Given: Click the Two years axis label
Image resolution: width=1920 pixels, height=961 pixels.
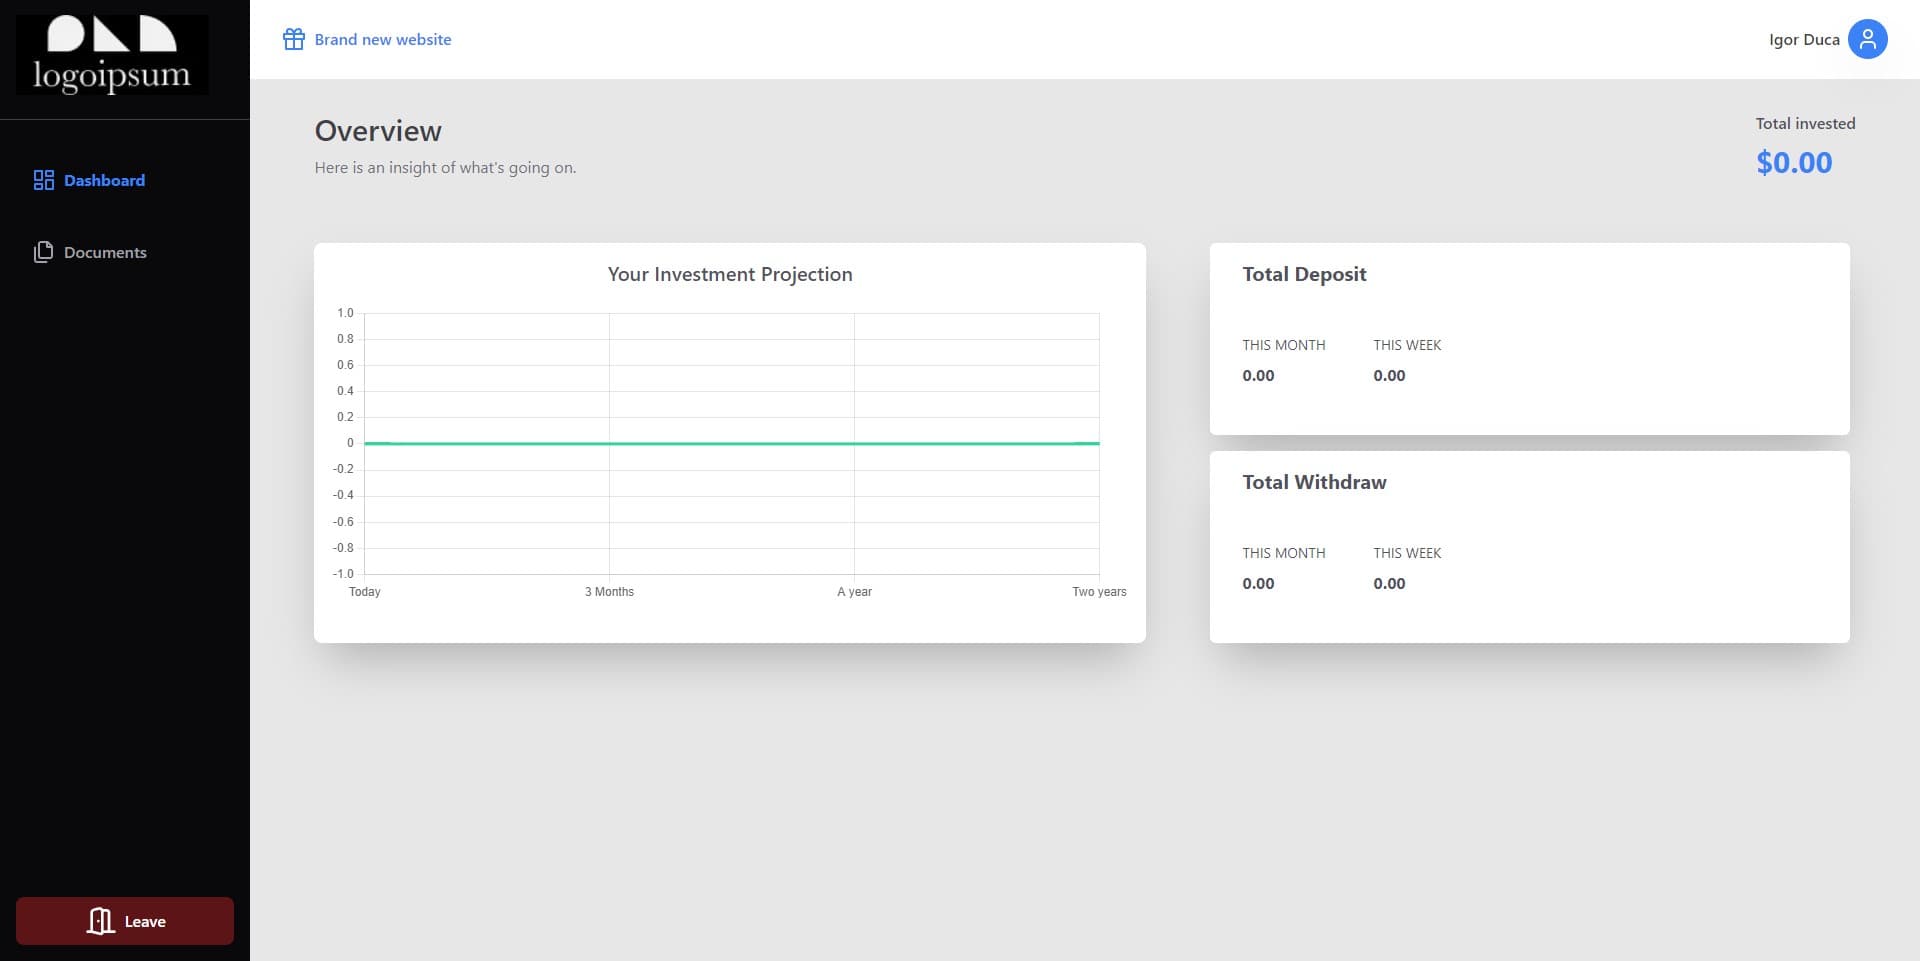Looking at the screenshot, I should [x=1098, y=592].
